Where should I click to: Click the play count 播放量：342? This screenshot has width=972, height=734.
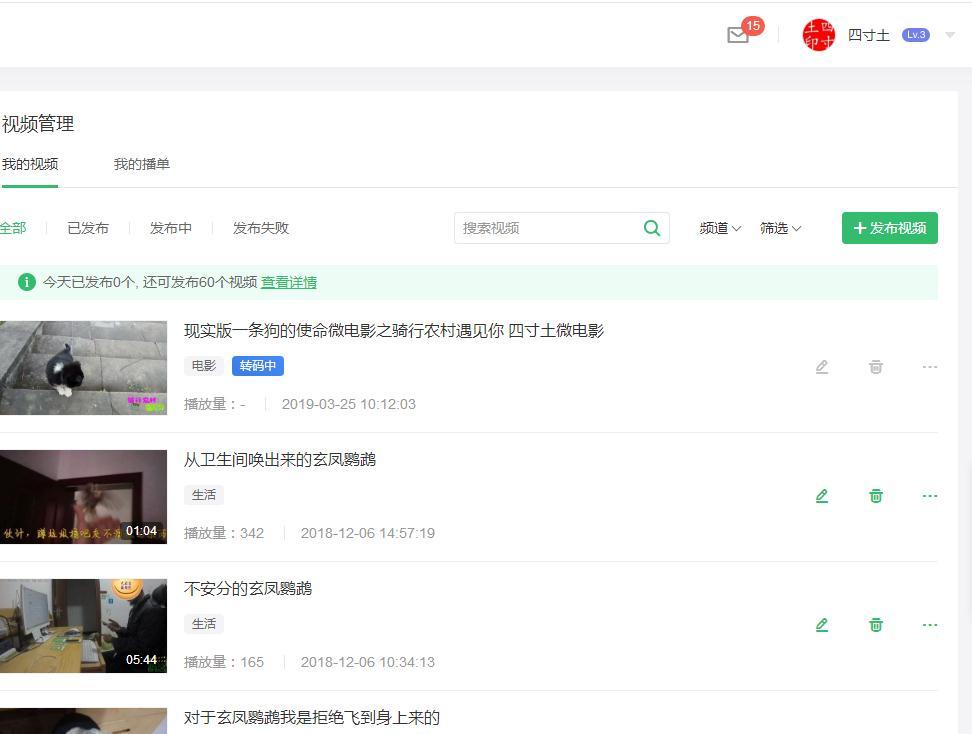pyautogui.click(x=224, y=533)
